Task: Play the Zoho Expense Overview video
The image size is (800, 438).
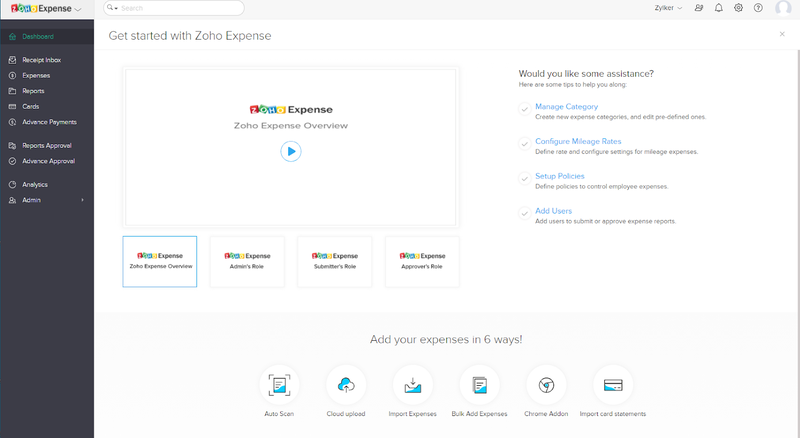Action: click(291, 151)
